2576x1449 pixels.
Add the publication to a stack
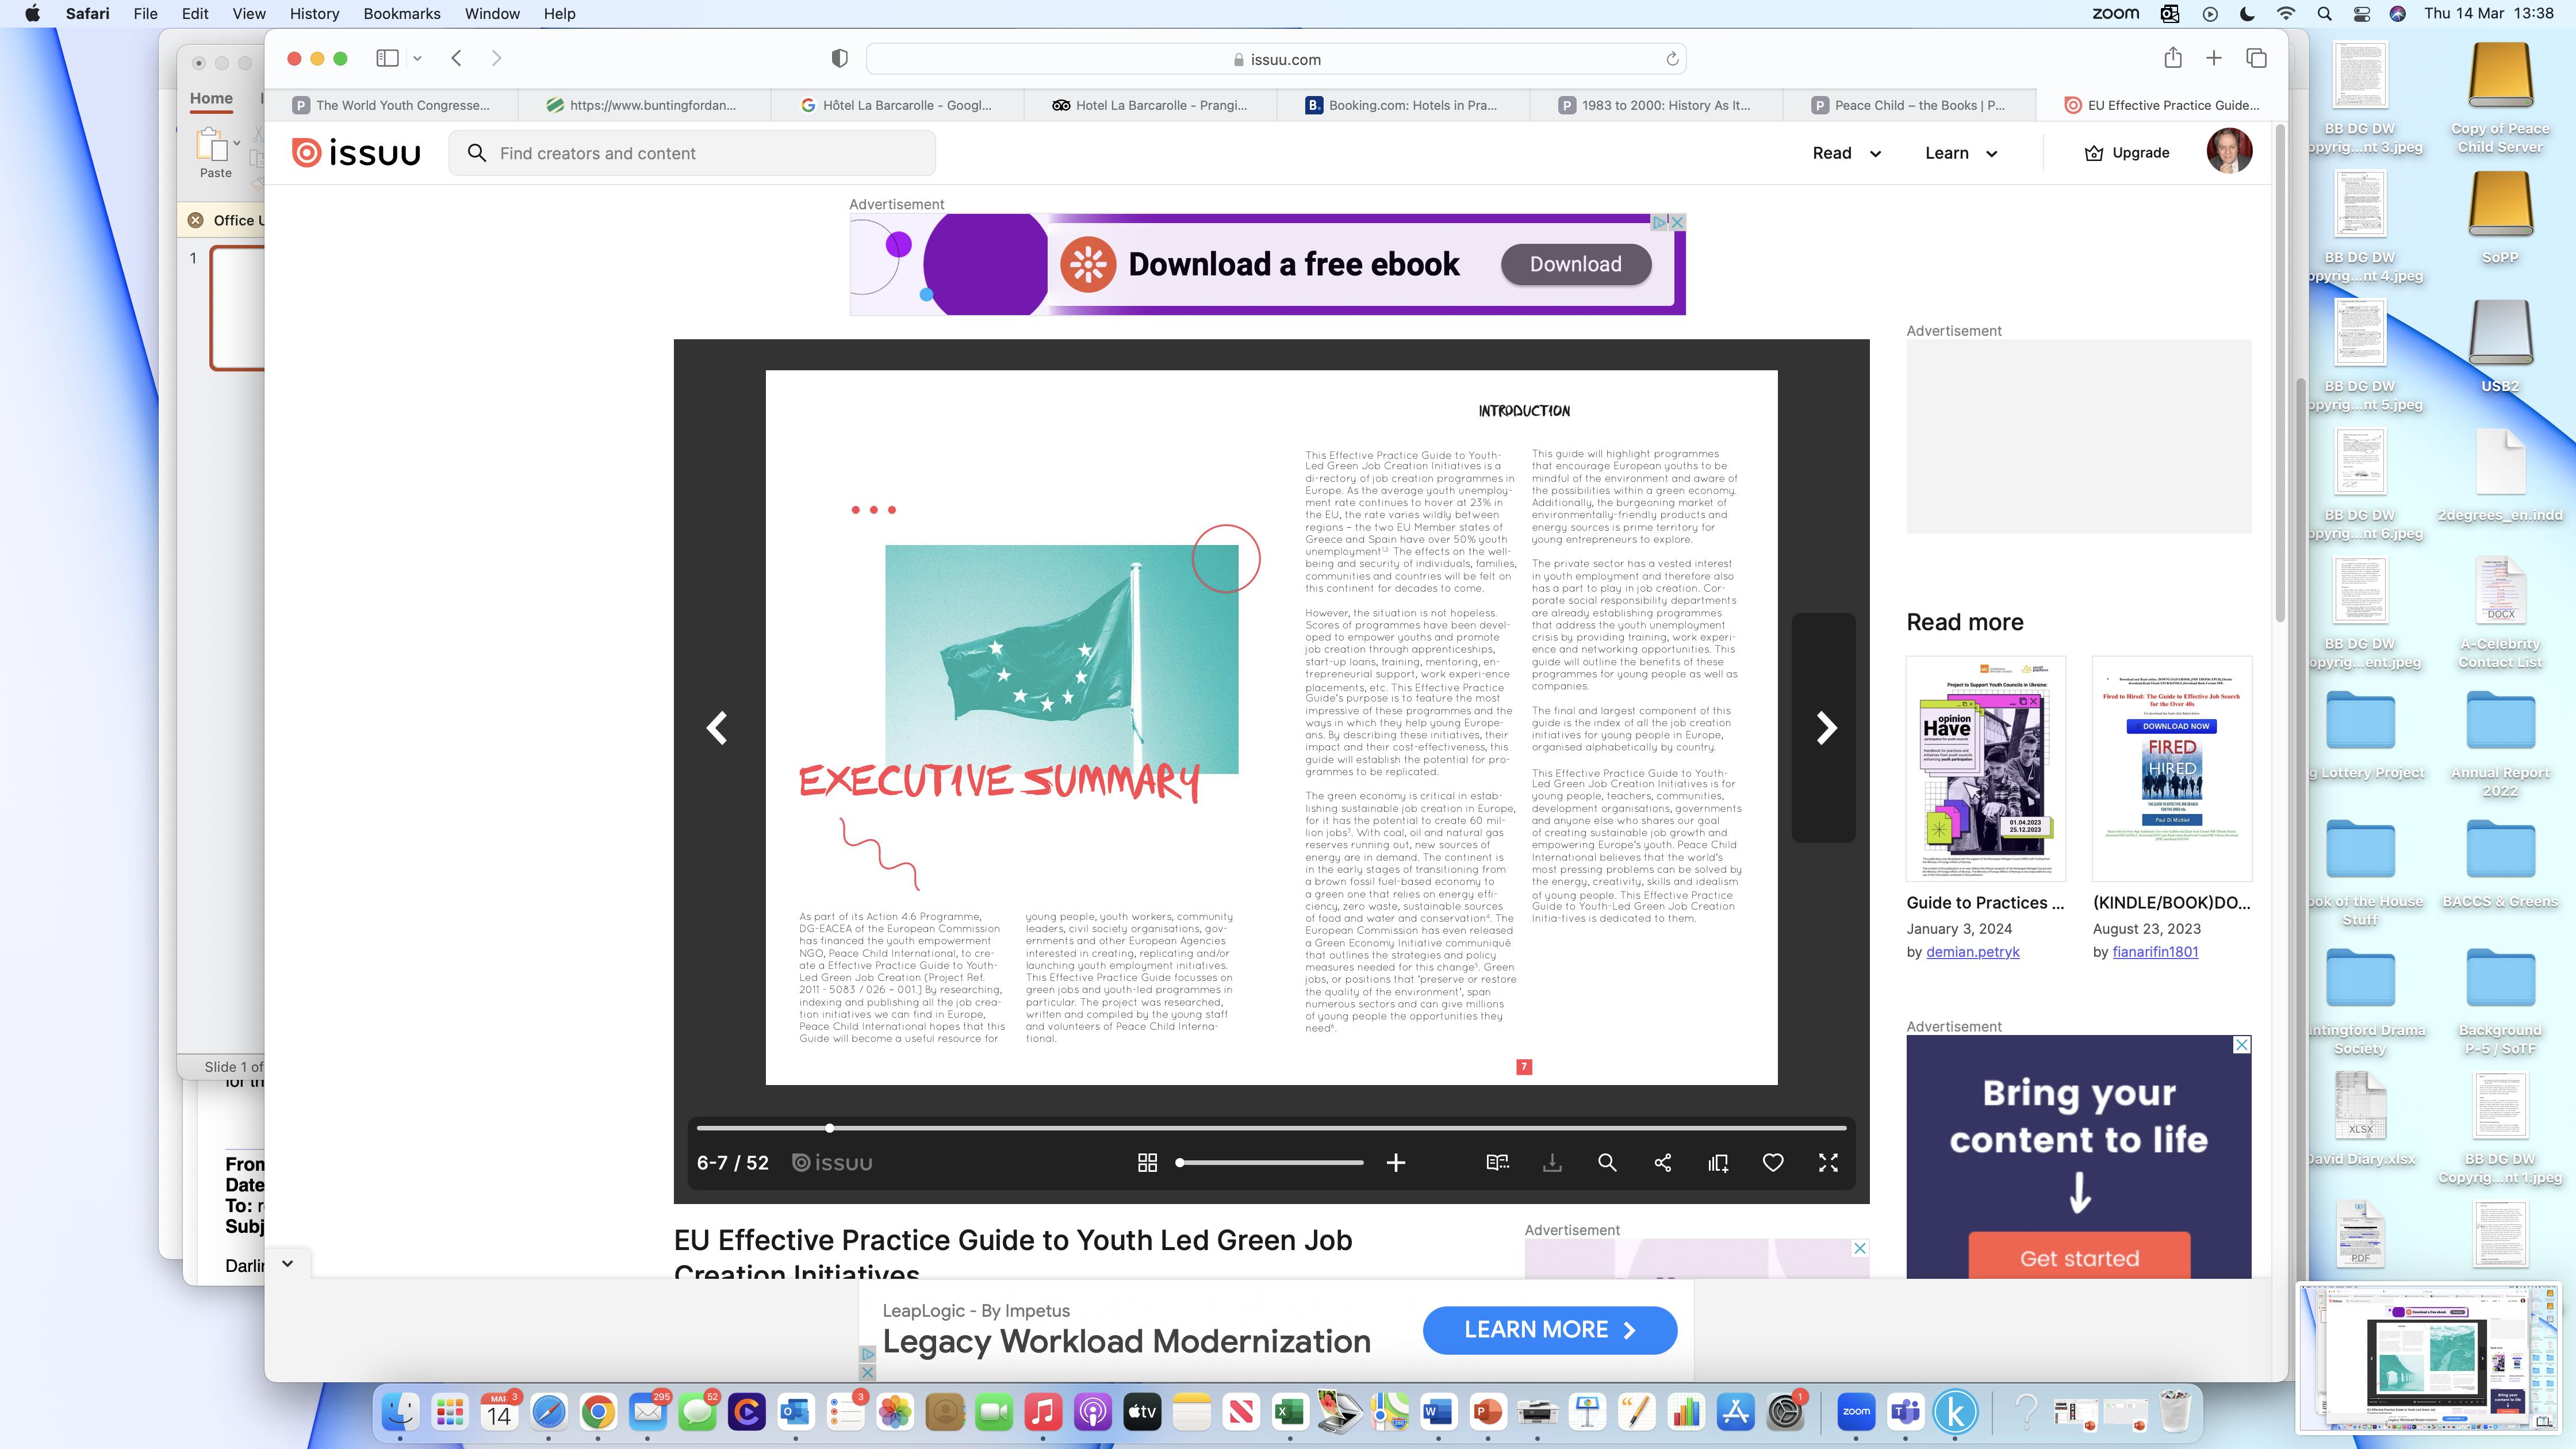click(1718, 1162)
